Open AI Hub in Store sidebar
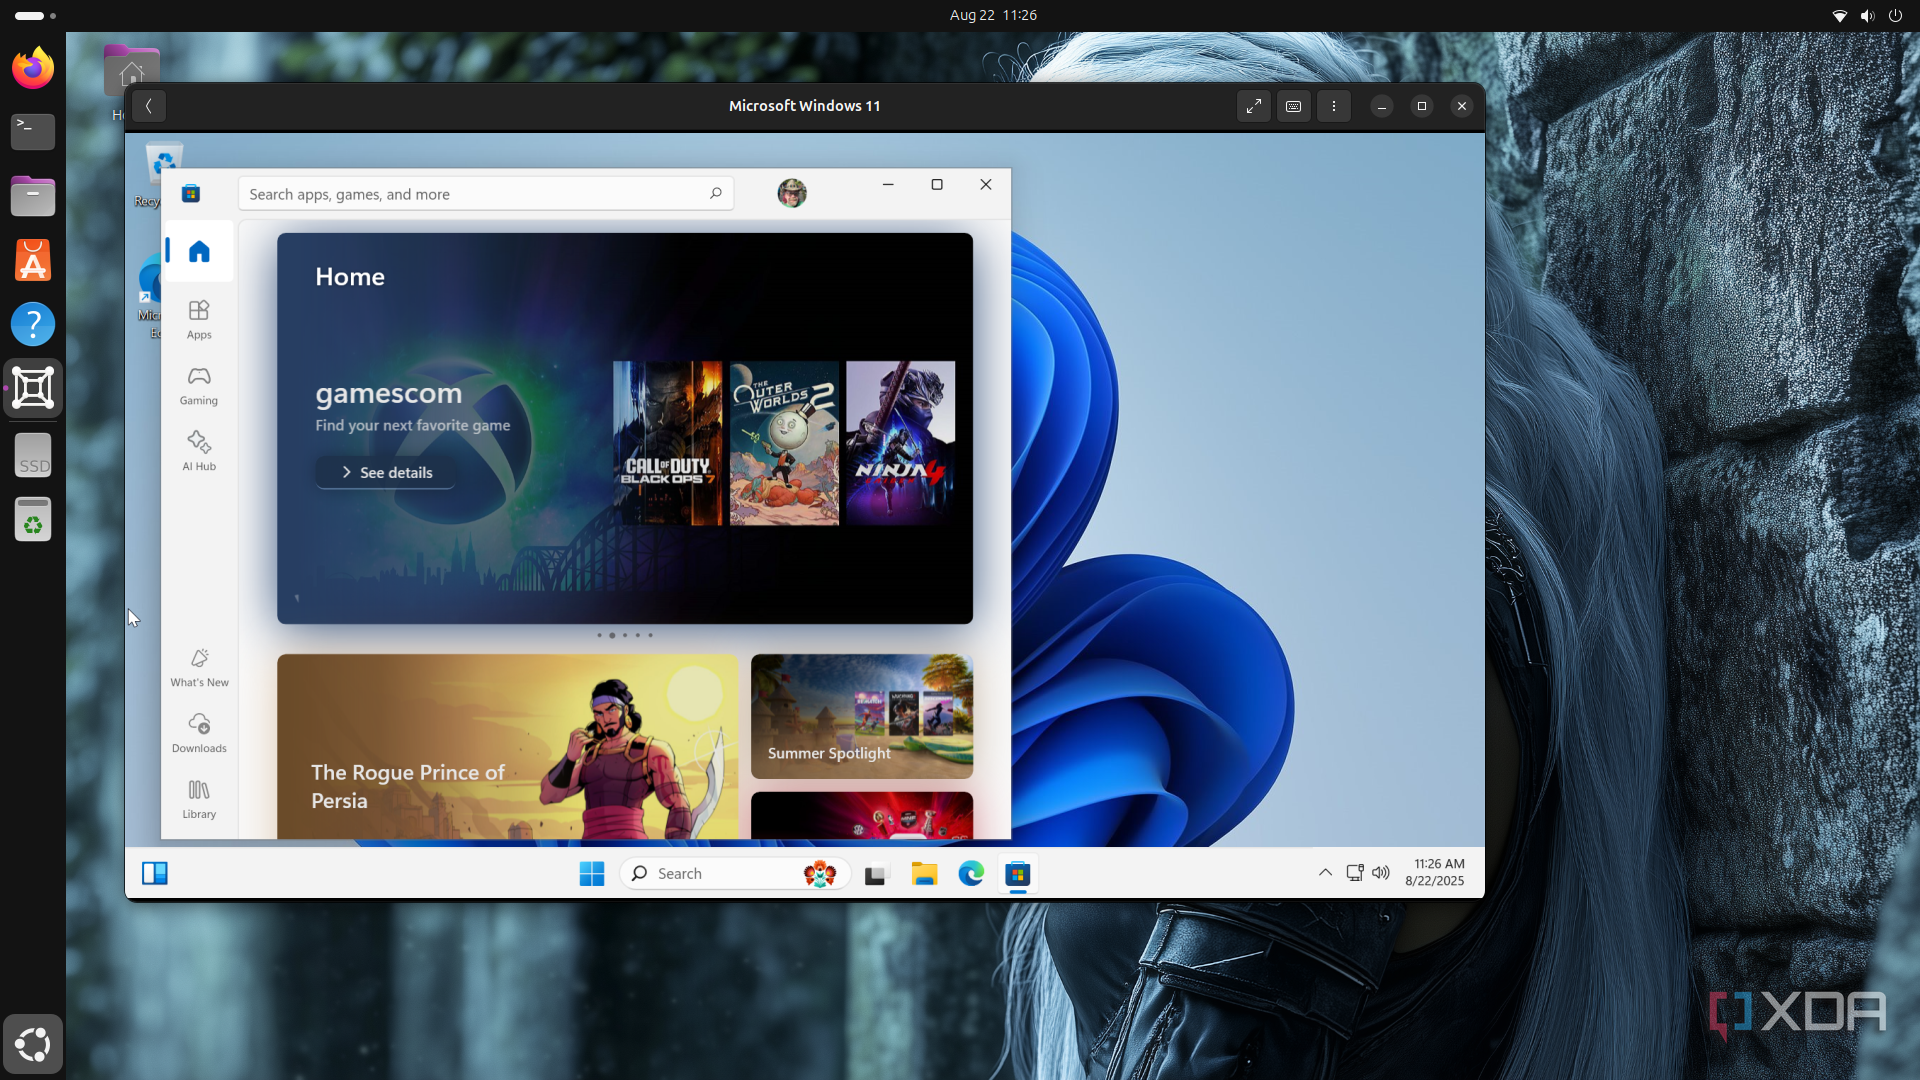 [199, 451]
